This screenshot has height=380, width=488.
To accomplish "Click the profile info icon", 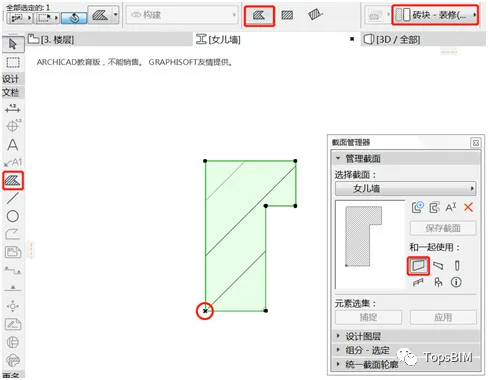I will 456,282.
